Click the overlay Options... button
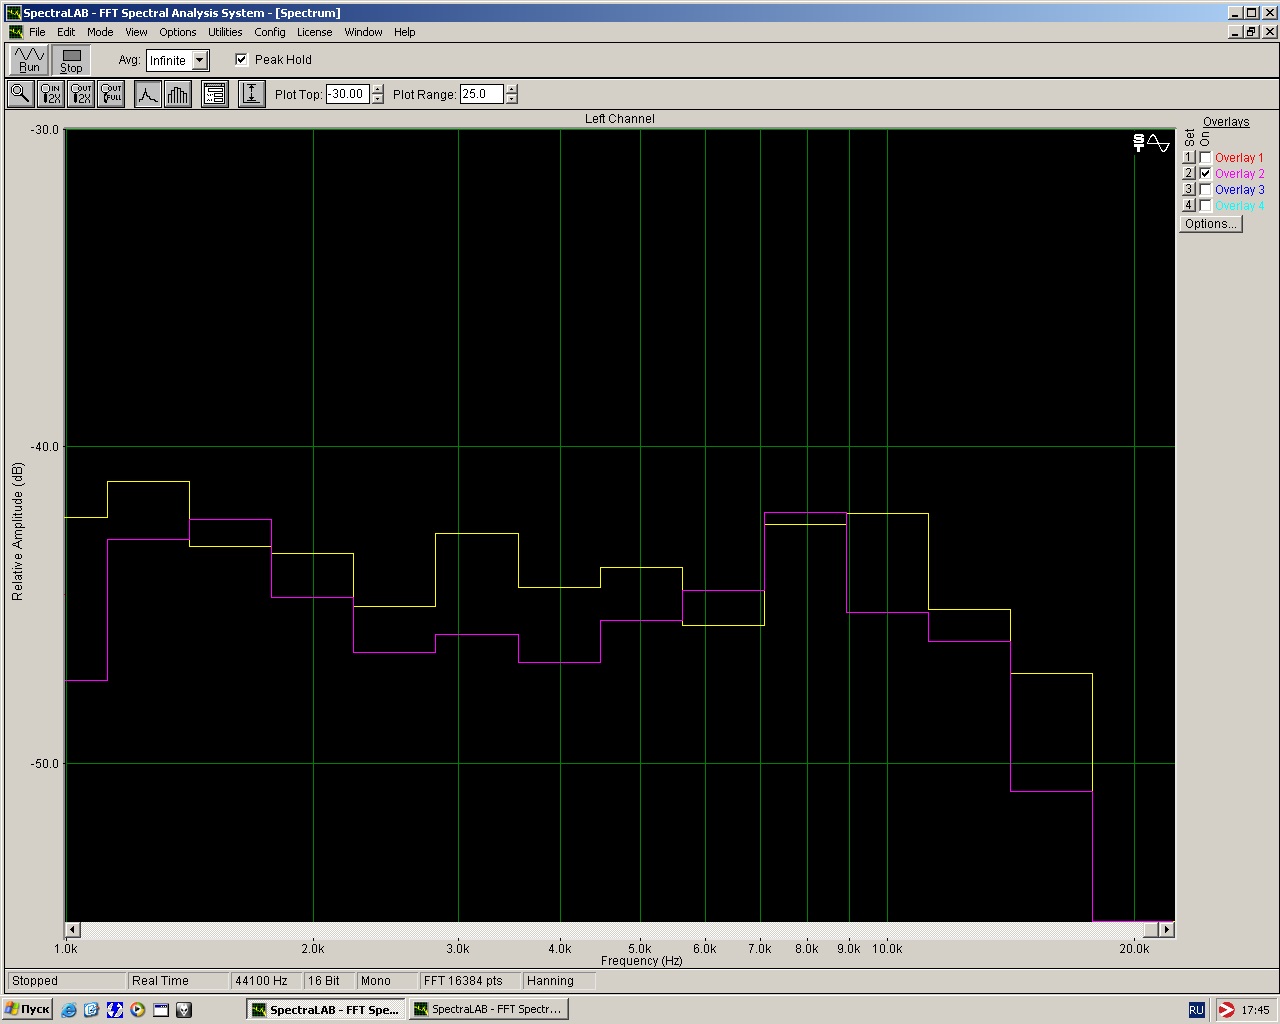Viewport: 1280px width, 1024px height. [1210, 224]
